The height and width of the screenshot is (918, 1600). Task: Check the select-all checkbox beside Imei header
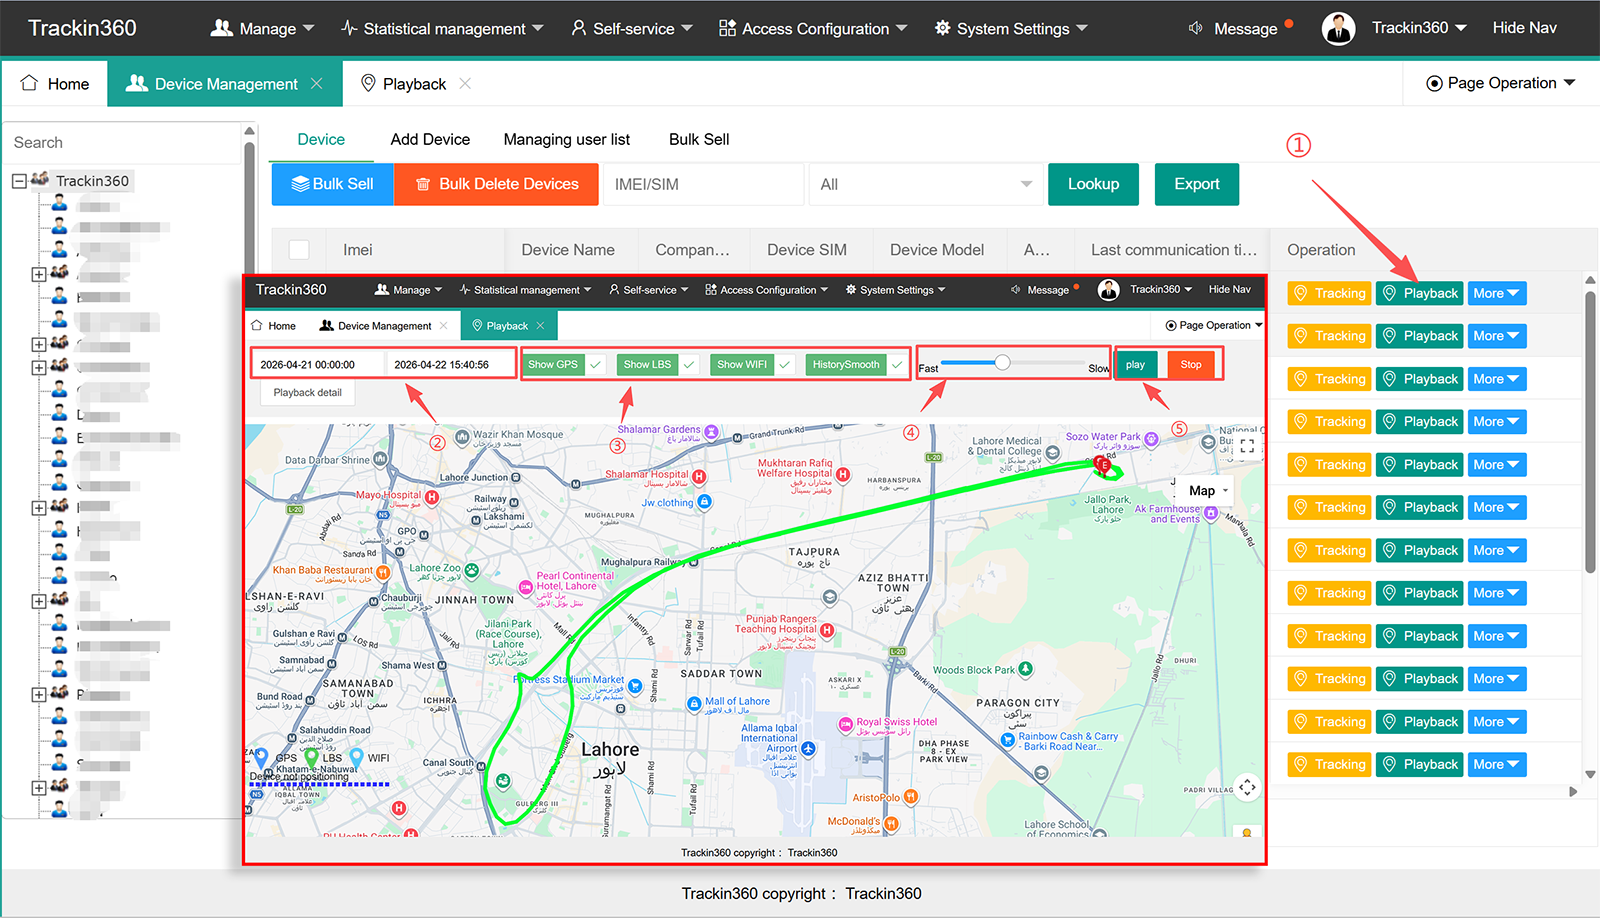pyautogui.click(x=299, y=250)
